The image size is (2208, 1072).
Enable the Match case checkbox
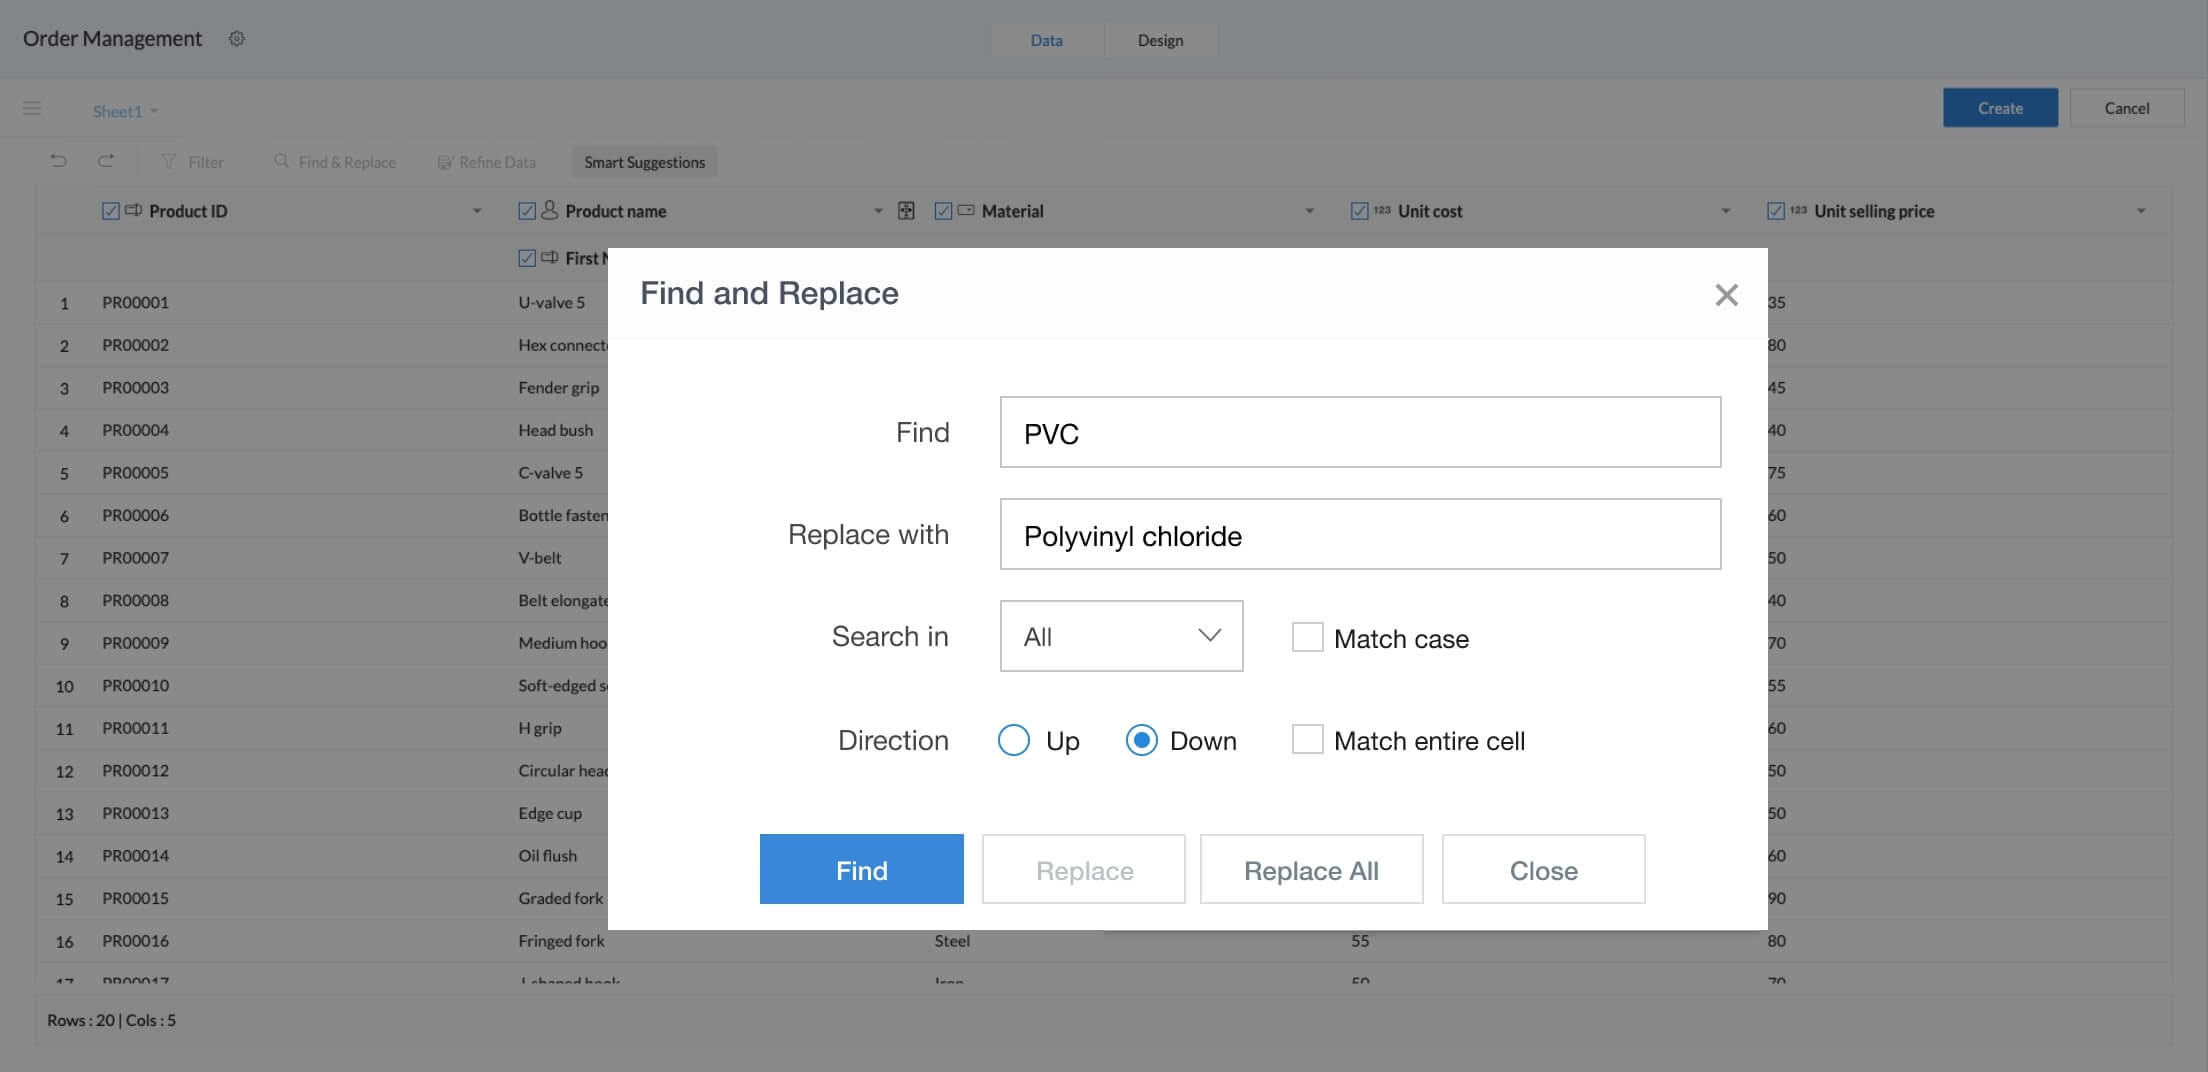(x=1307, y=637)
